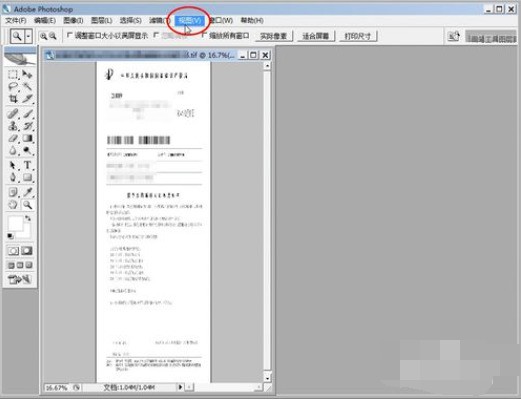Click document vertical scrollbar down arrow

pyautogui.click(x=267, y=378)
